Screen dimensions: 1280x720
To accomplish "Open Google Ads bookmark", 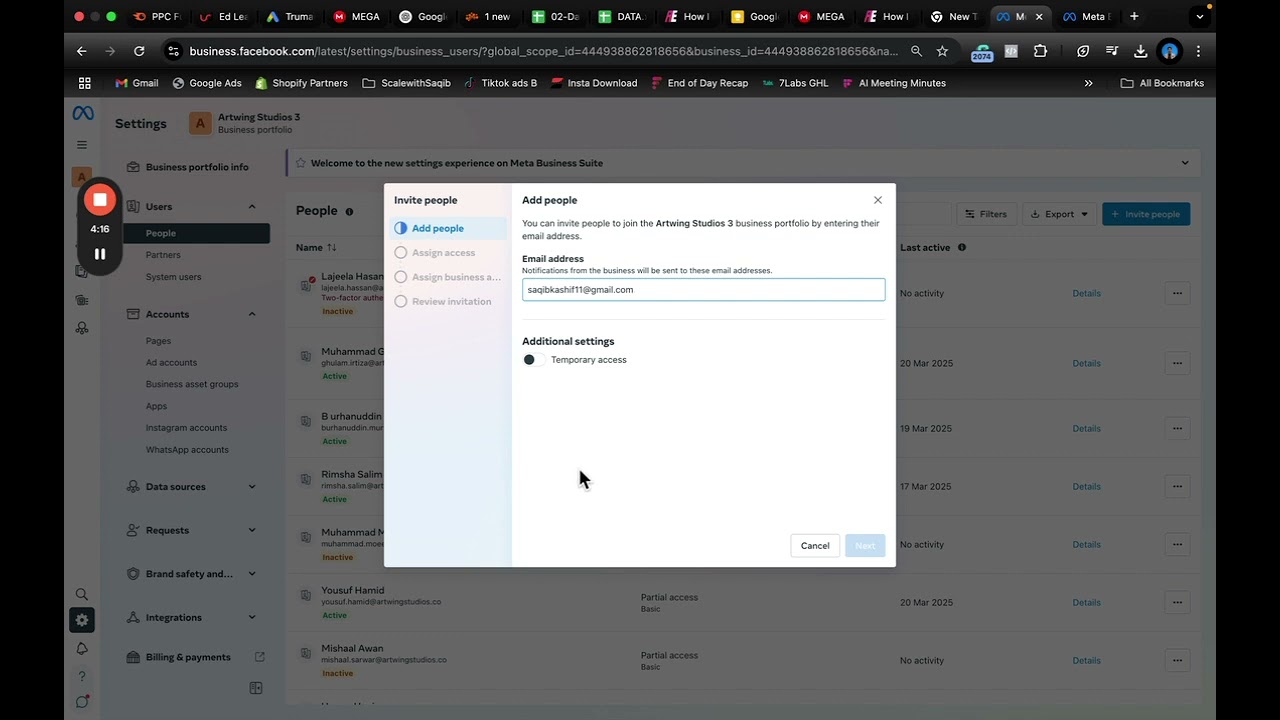I will (x=207, y=83).
